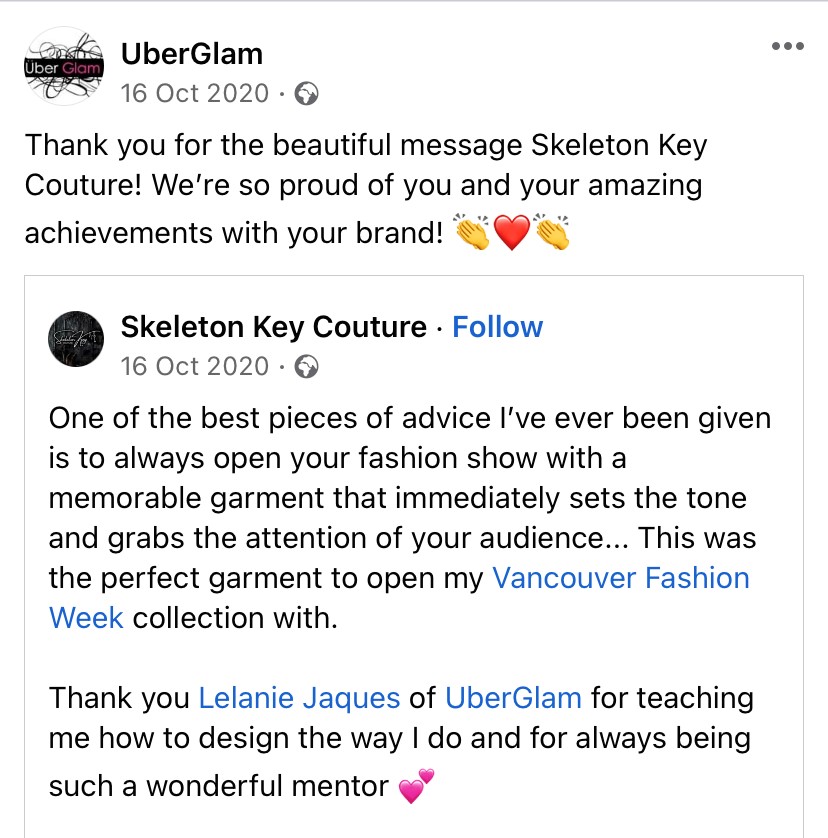
Task: Click the Skeleton Key Couture profile avatar
Action: coord(76,341)
